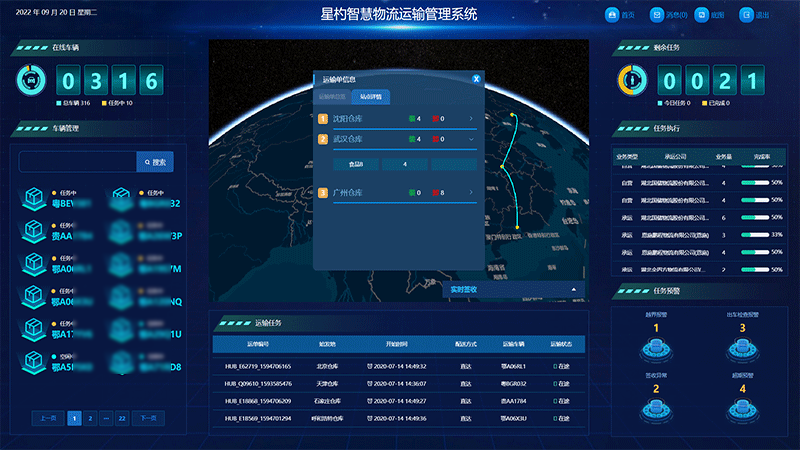Collapse the 武汉仓库 expanded row
This screenshot has height=450, width=800.
pos(471,139)
